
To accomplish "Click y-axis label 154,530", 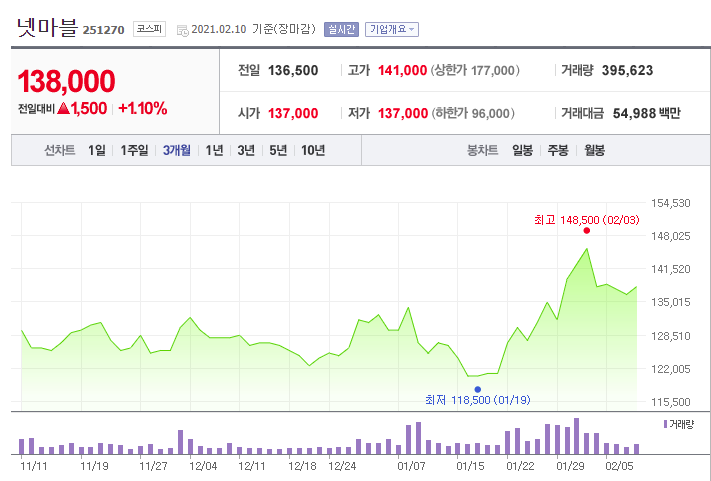I will [671, 203].
